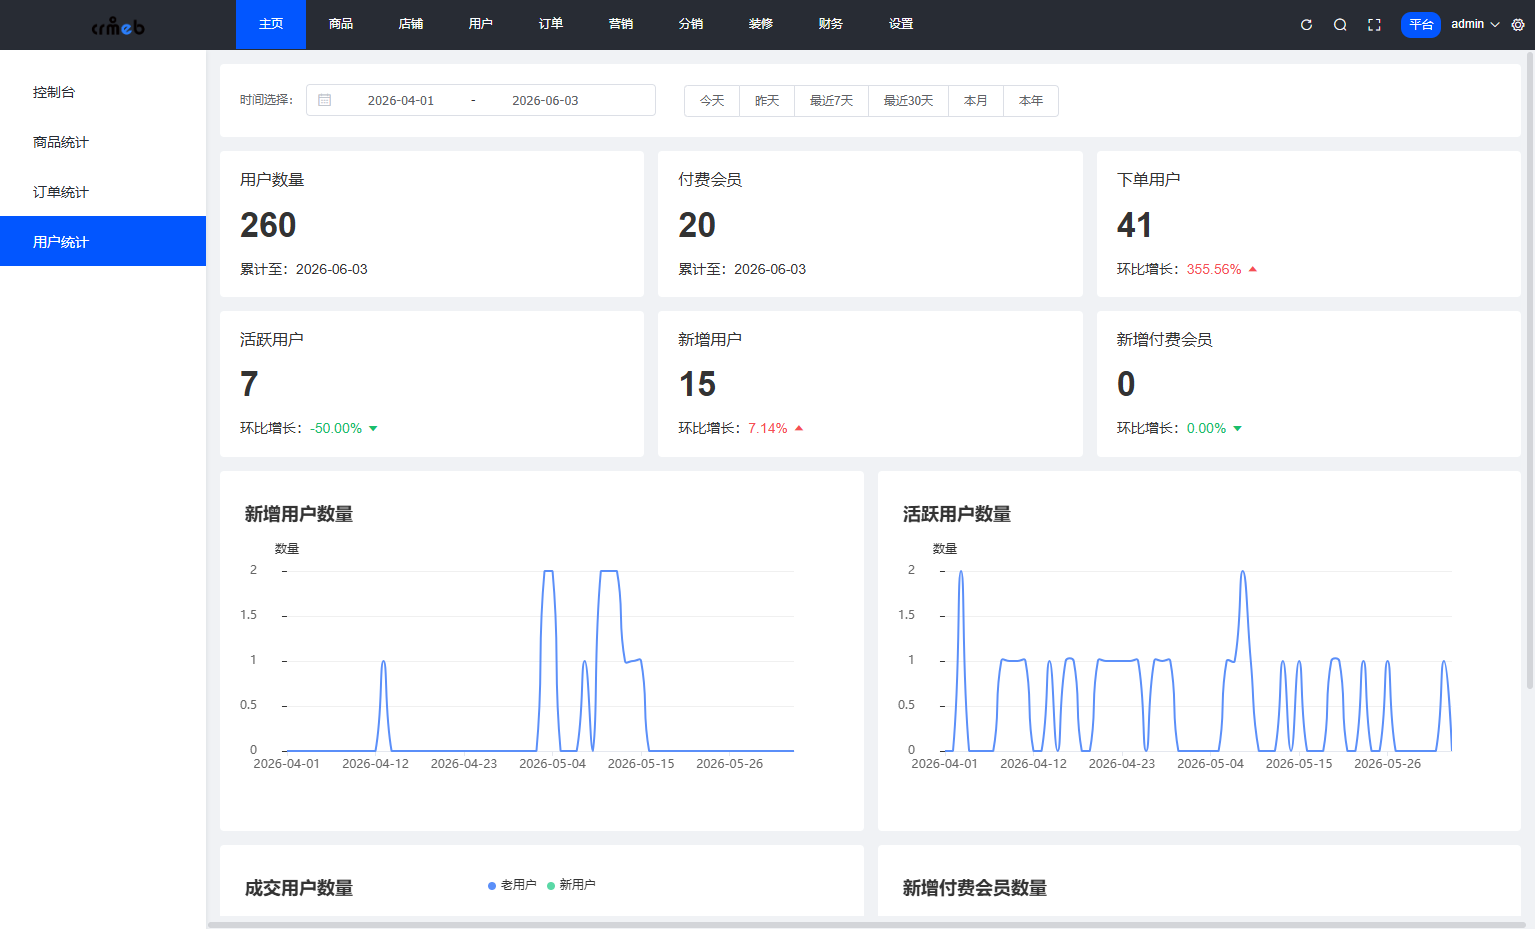
Task: Click 2026-05-04 axis label in 新增用户数量 chart
Action: [x=553, y=764]
